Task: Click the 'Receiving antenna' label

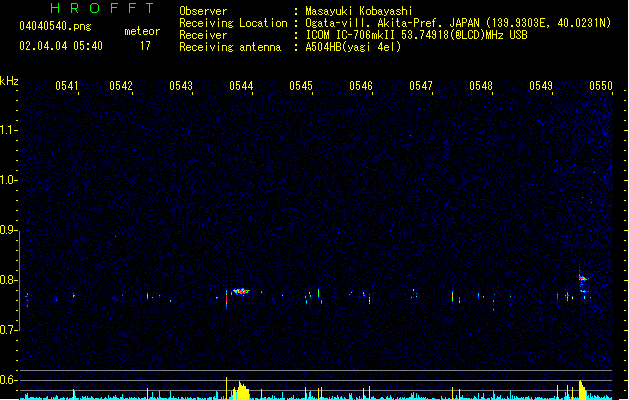Action: tap(230, 47)
